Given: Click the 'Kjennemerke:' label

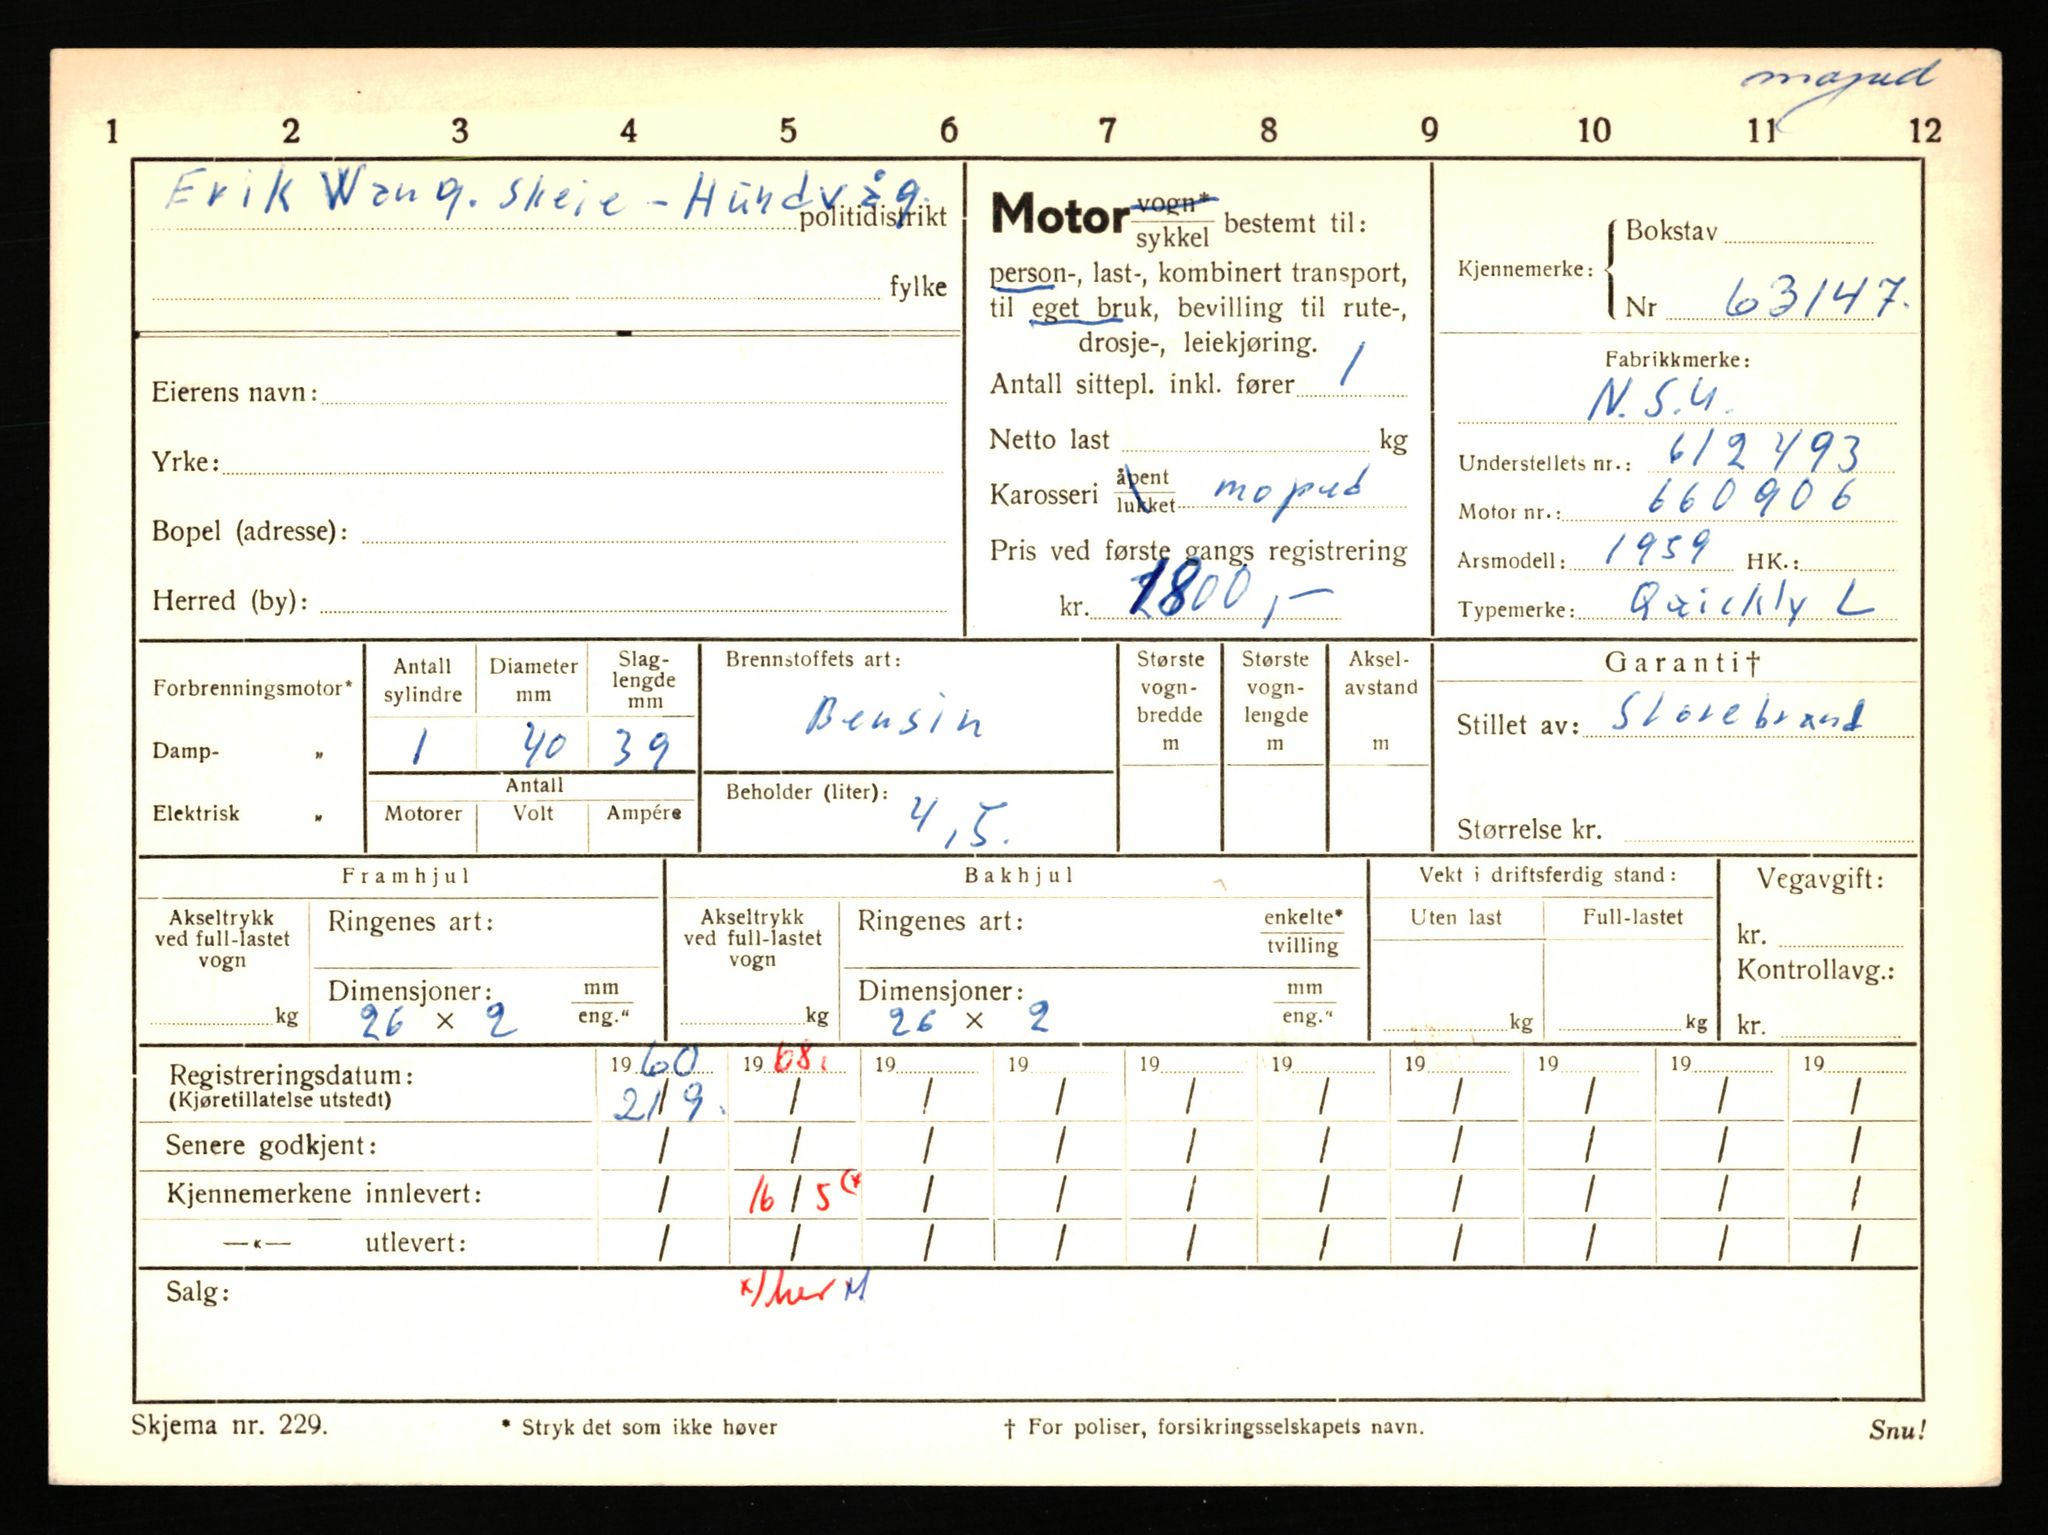Looking at the screenshot, I should [x=1525, y=269].
